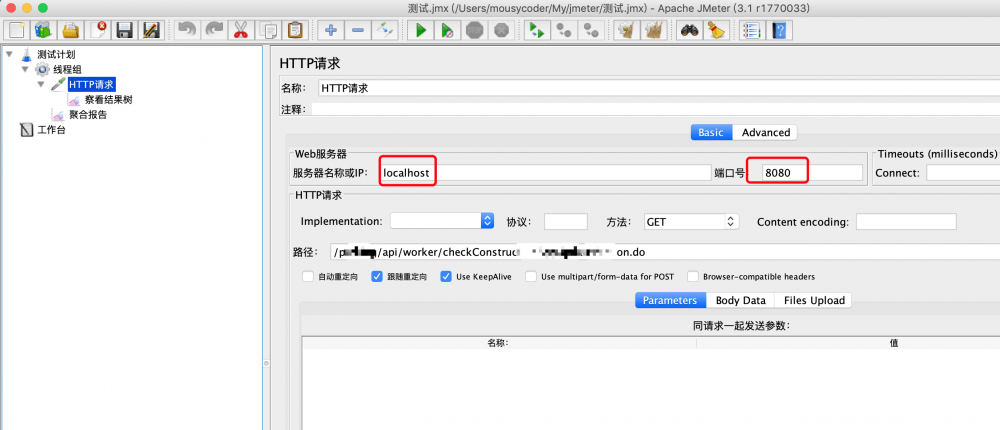Viewport: 1000px width, 430px height.
Task: Undo the last action
Action: [x=186, y=30]
